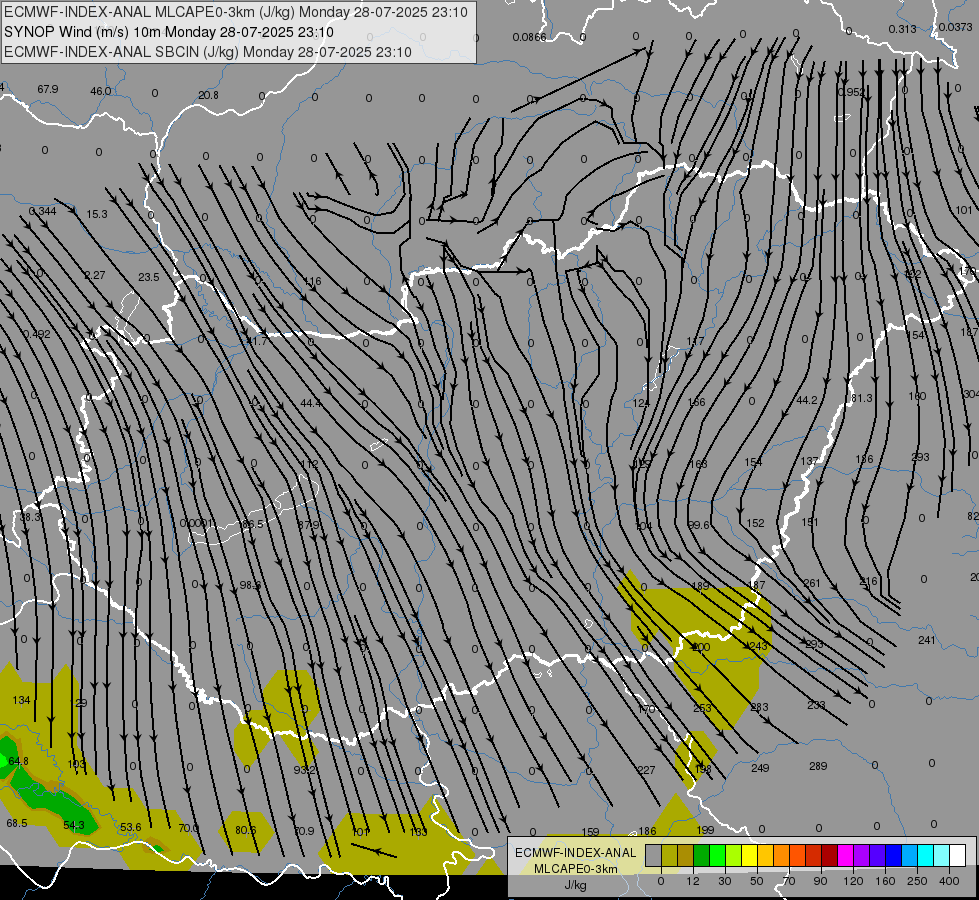Viewport: 979px width, 900px height.
Task: Click the map value 20.8
Action: pyautogui.click(x=209, y=95)
